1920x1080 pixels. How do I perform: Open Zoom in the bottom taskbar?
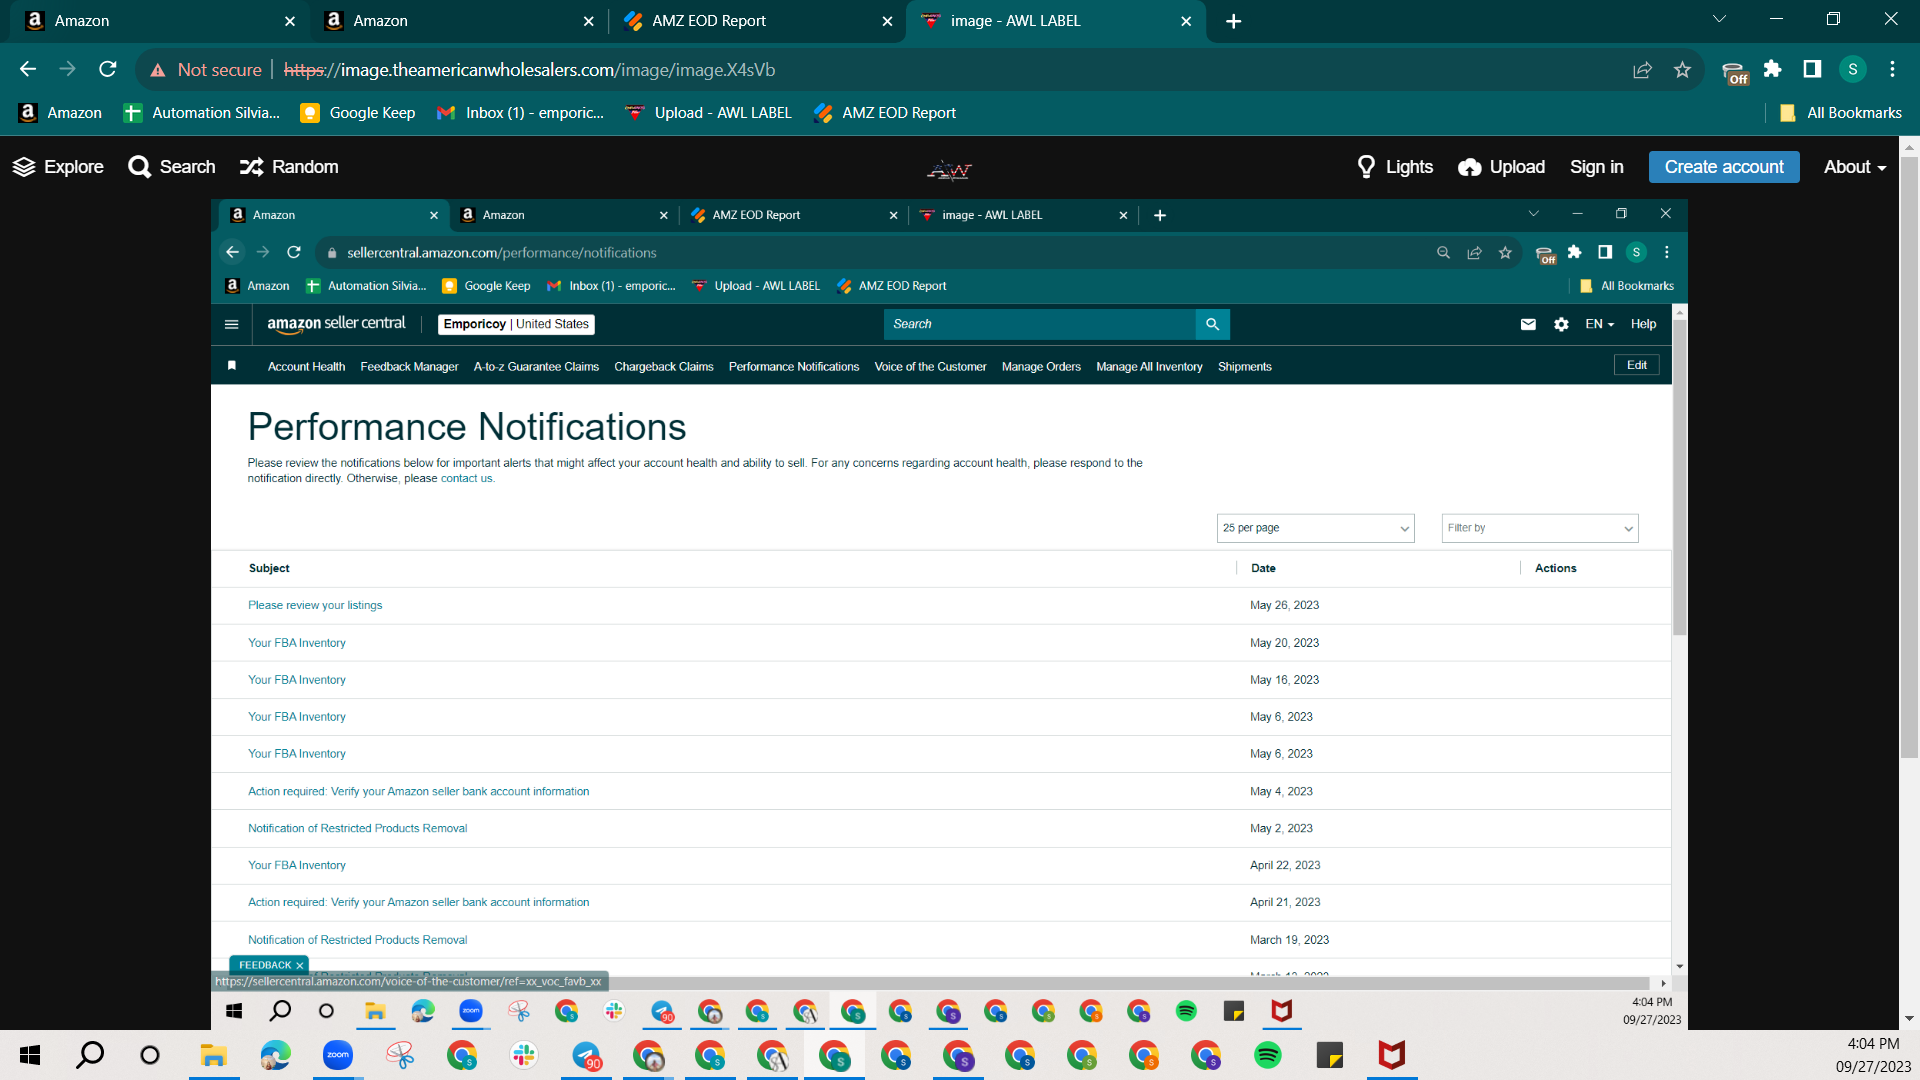tap(338, 1055)
